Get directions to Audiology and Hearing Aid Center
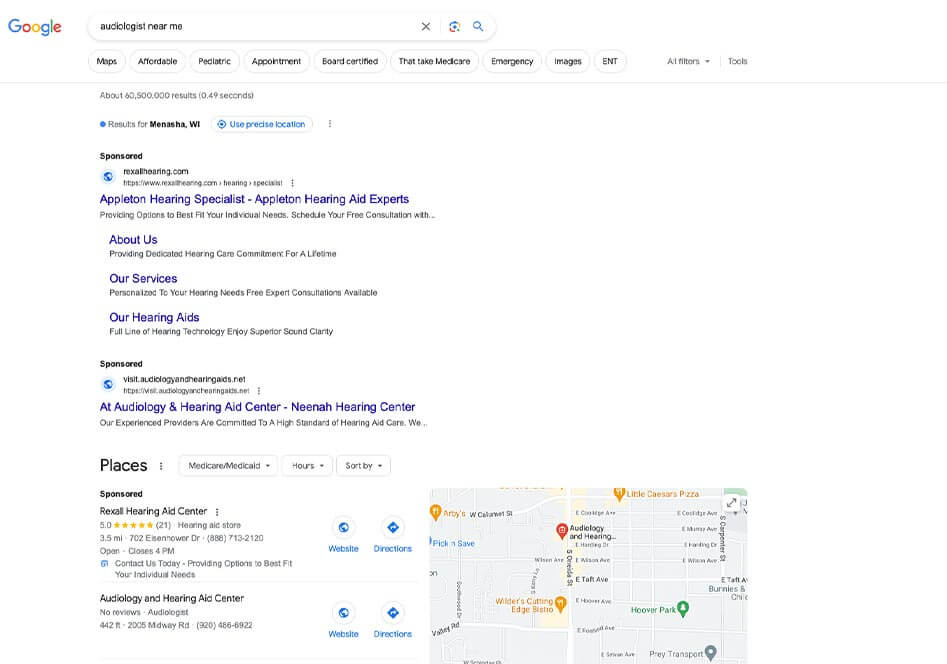The image size is (947, 664). [393, 613]
